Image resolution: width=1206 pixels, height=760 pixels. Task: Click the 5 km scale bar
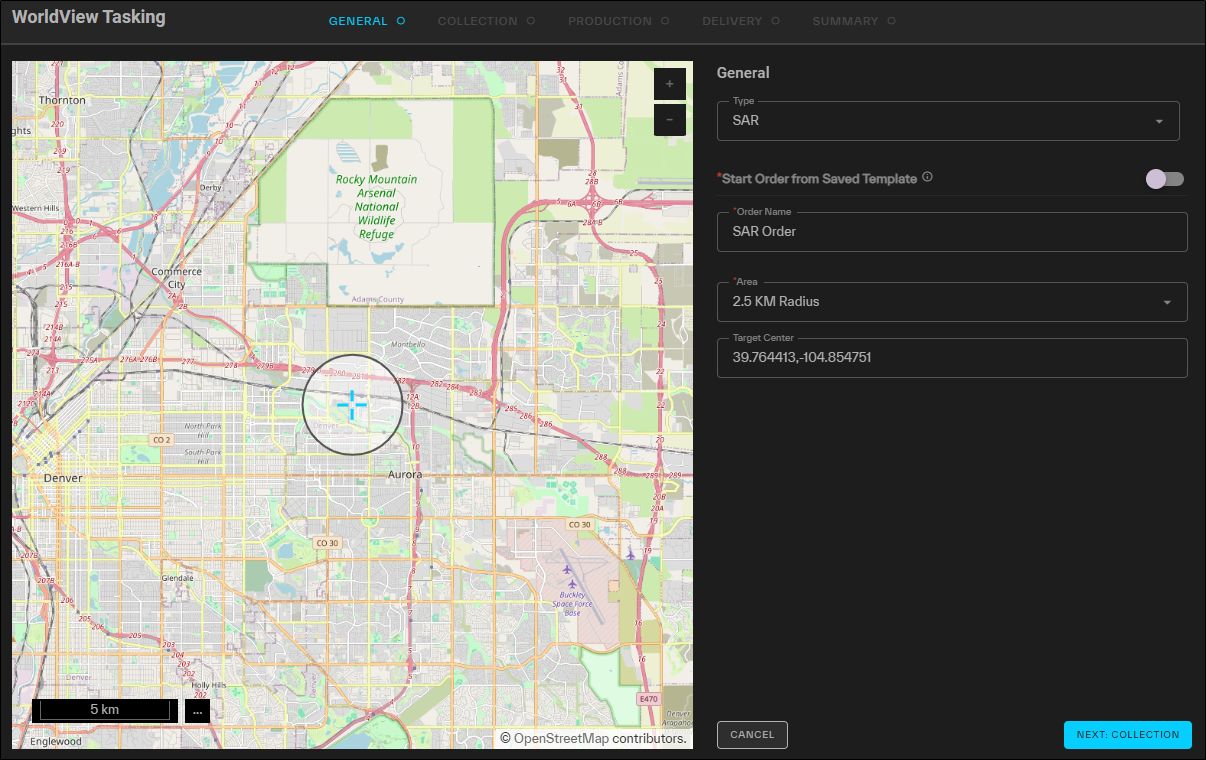[105, 710]
